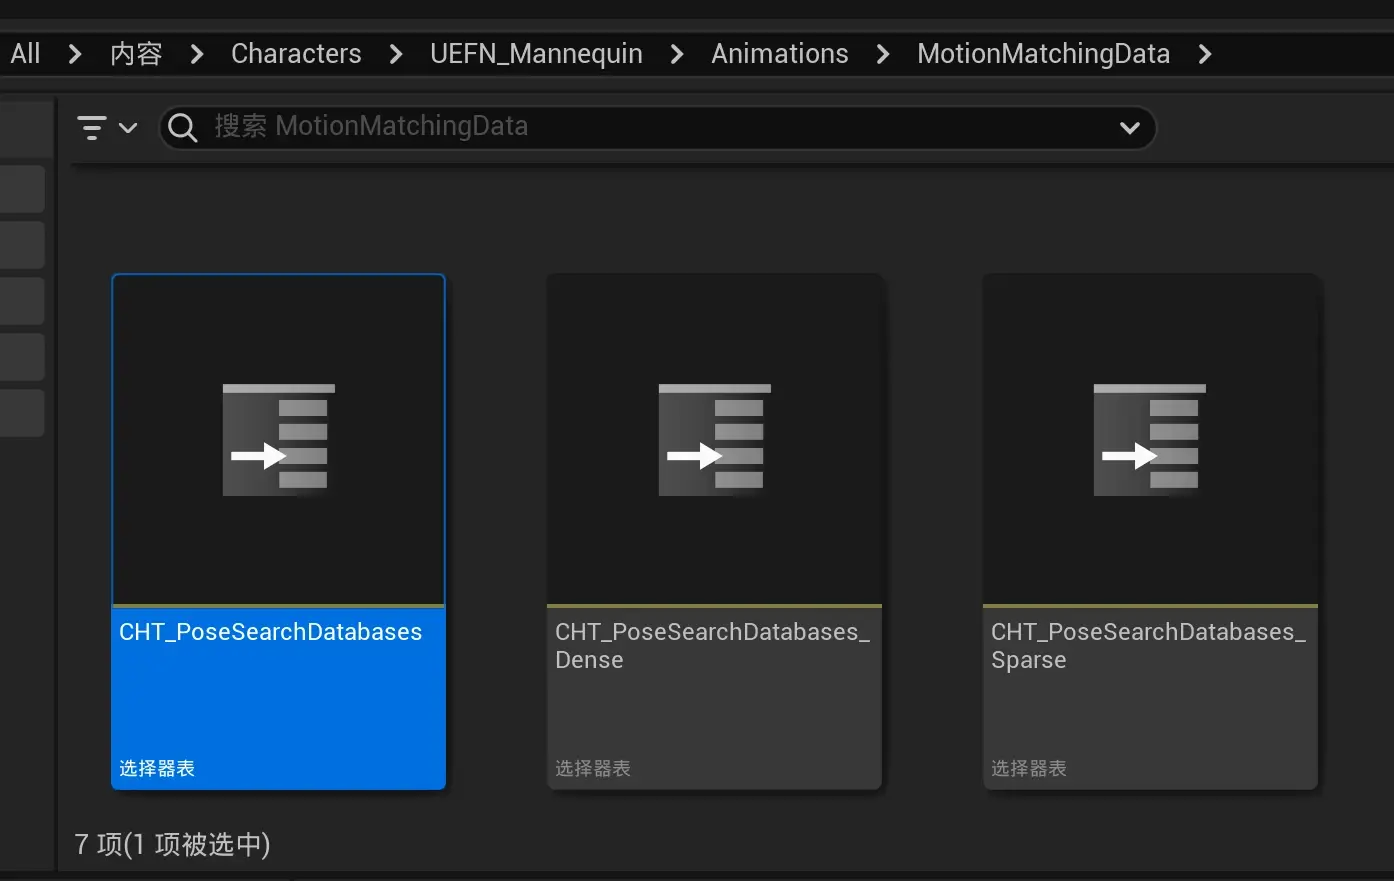Click 选择器表 type label under Sparse asset
The image size is (1394, 881).
coord(1029,768)
